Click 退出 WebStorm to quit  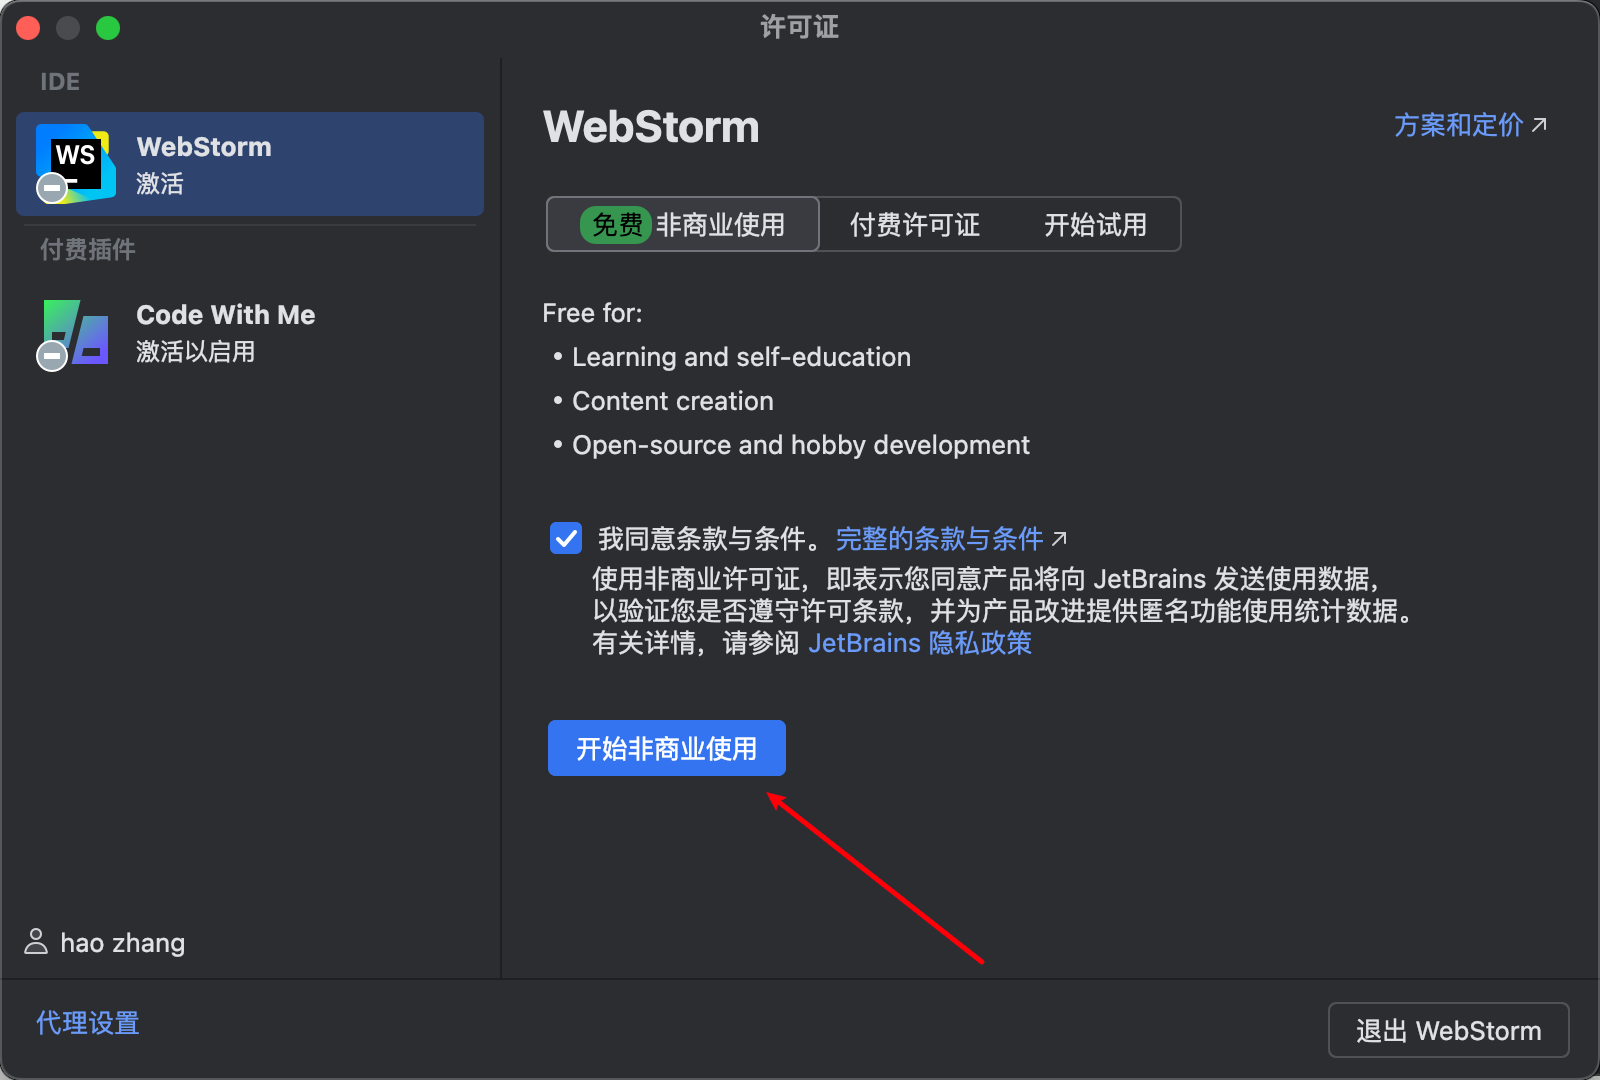pyautogui.click(x=1447, y=1030)
